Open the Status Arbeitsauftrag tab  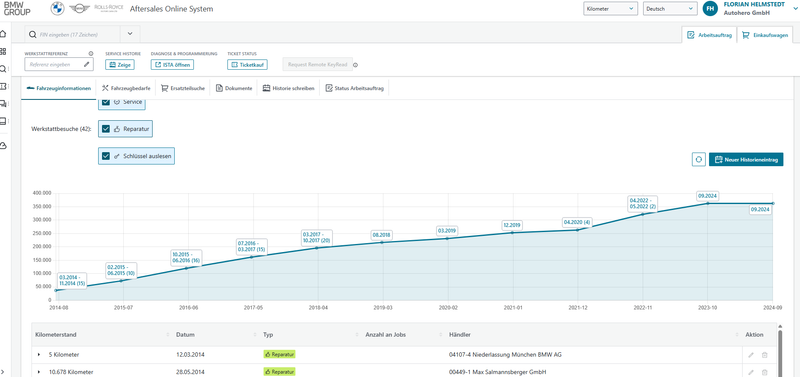pos(355,88)
